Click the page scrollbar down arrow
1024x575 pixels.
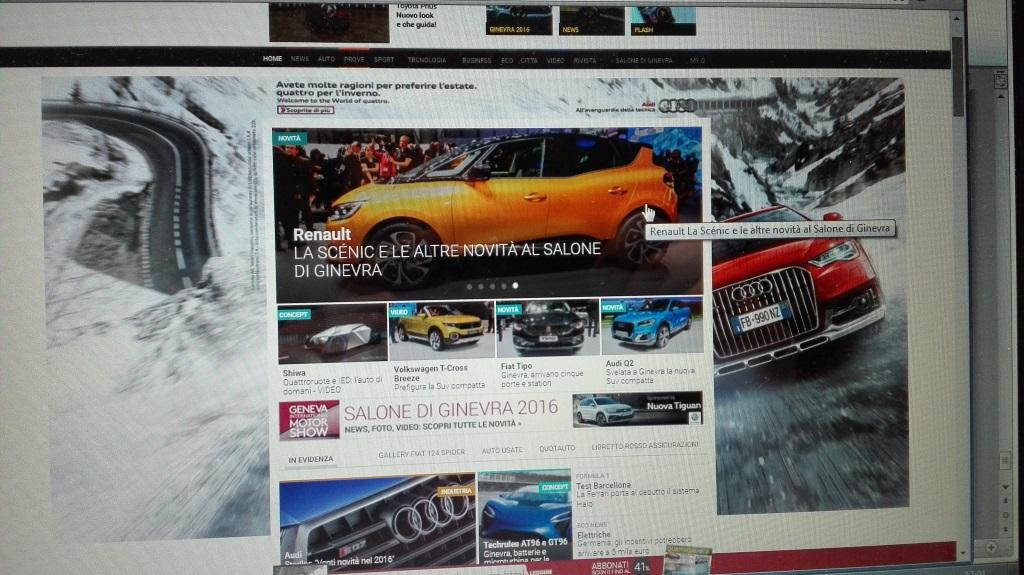pos(962,553)
